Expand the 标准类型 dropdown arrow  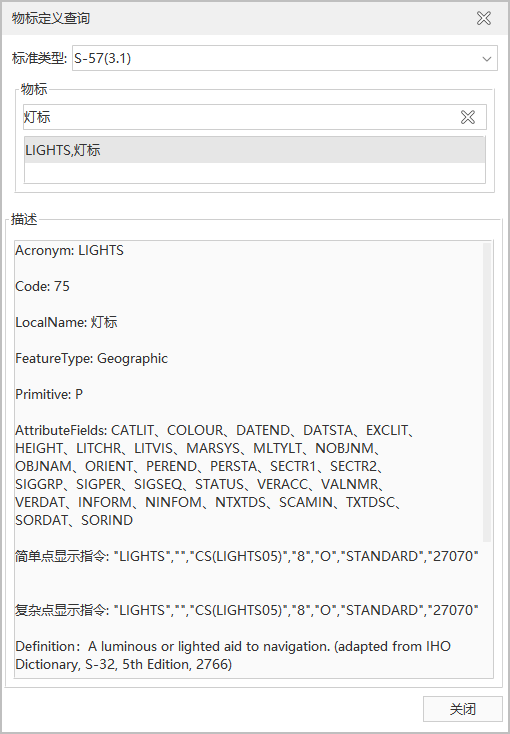point(487,59)
